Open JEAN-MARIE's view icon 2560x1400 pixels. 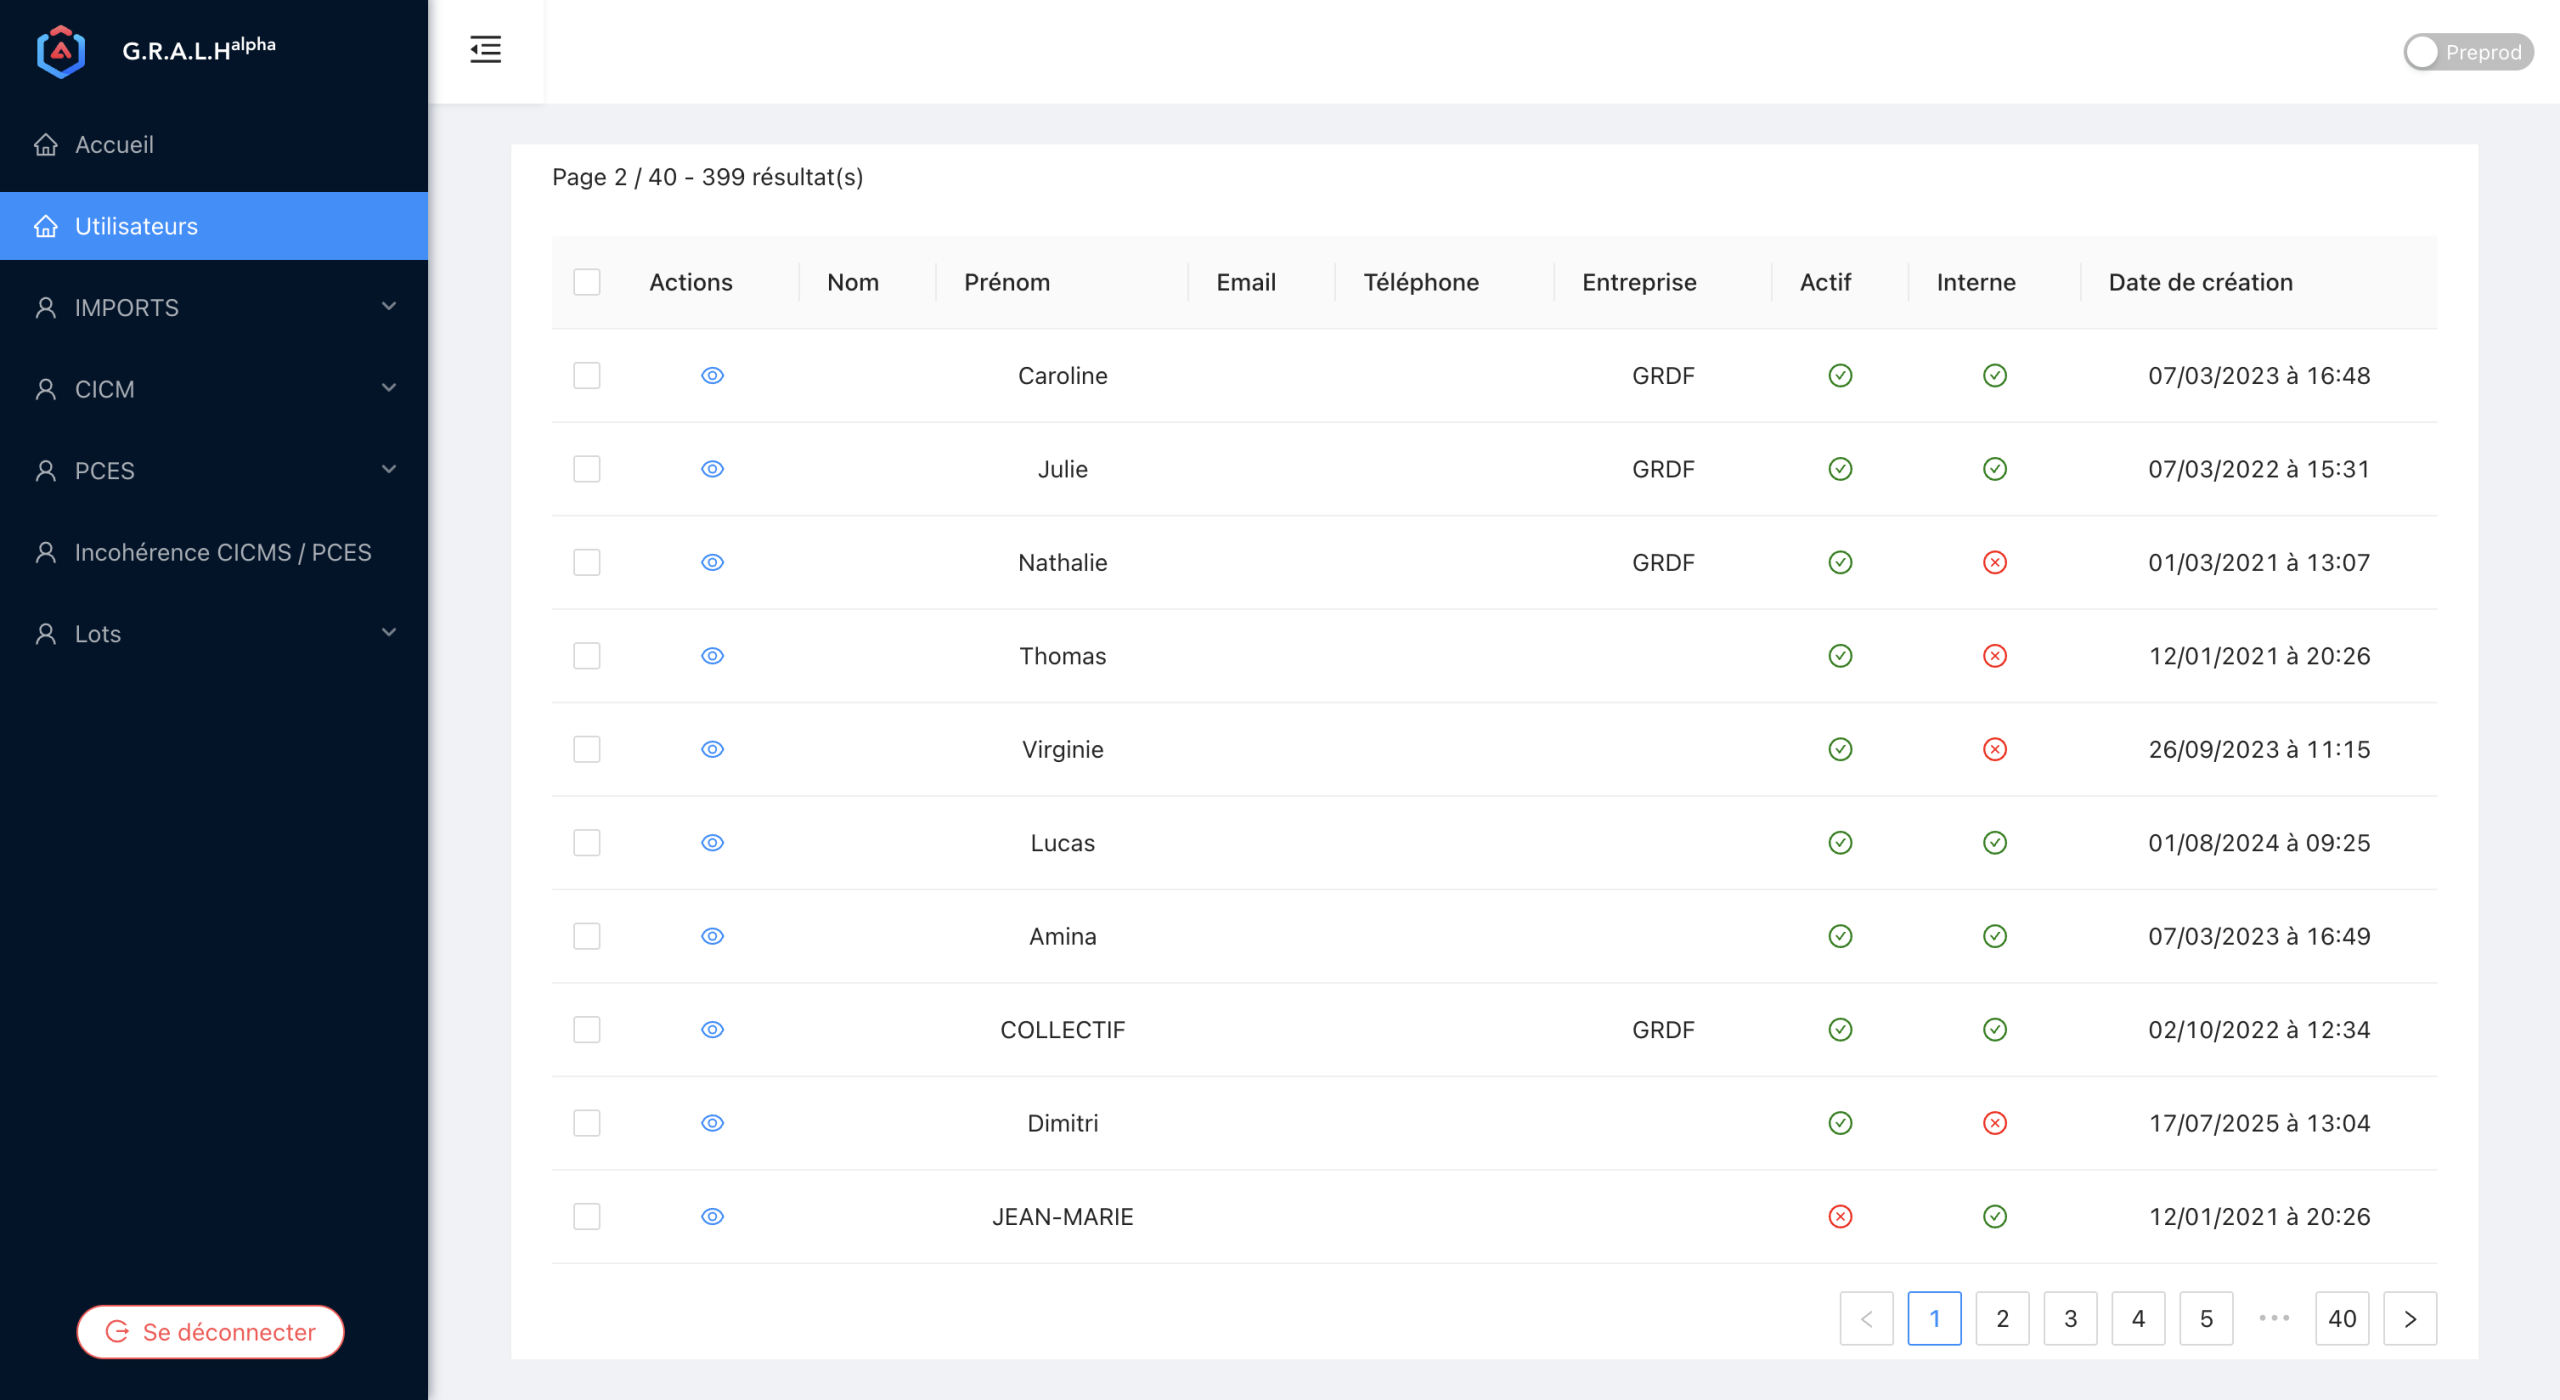pos(712,1217)
